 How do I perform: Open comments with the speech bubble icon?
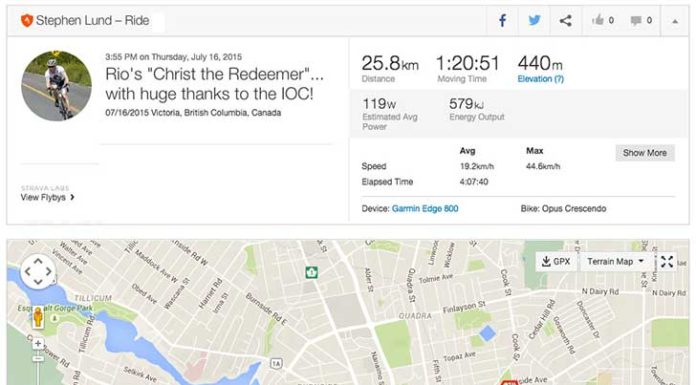coord(636,20)
